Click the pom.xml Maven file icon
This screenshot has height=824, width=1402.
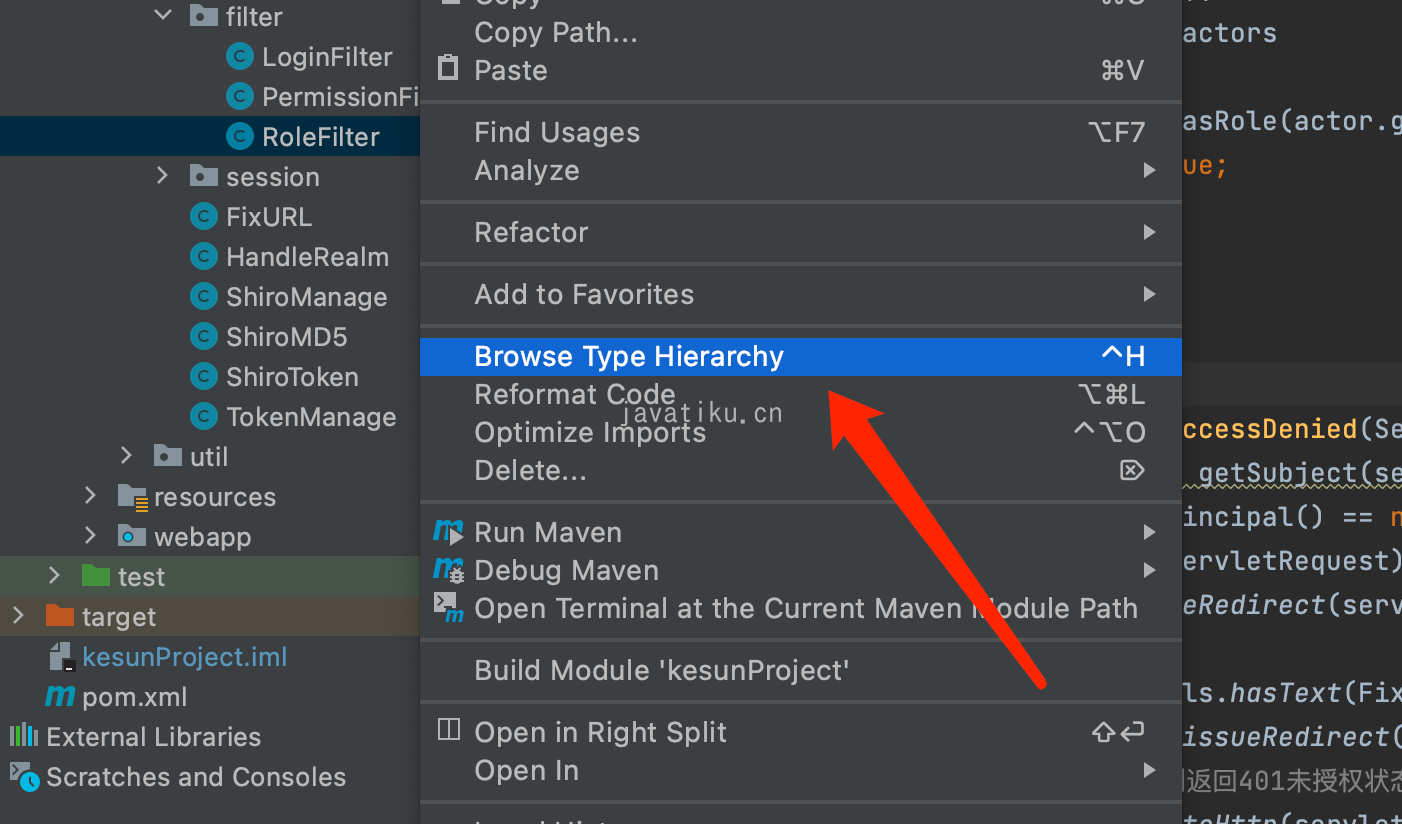(x=61, y=697)
